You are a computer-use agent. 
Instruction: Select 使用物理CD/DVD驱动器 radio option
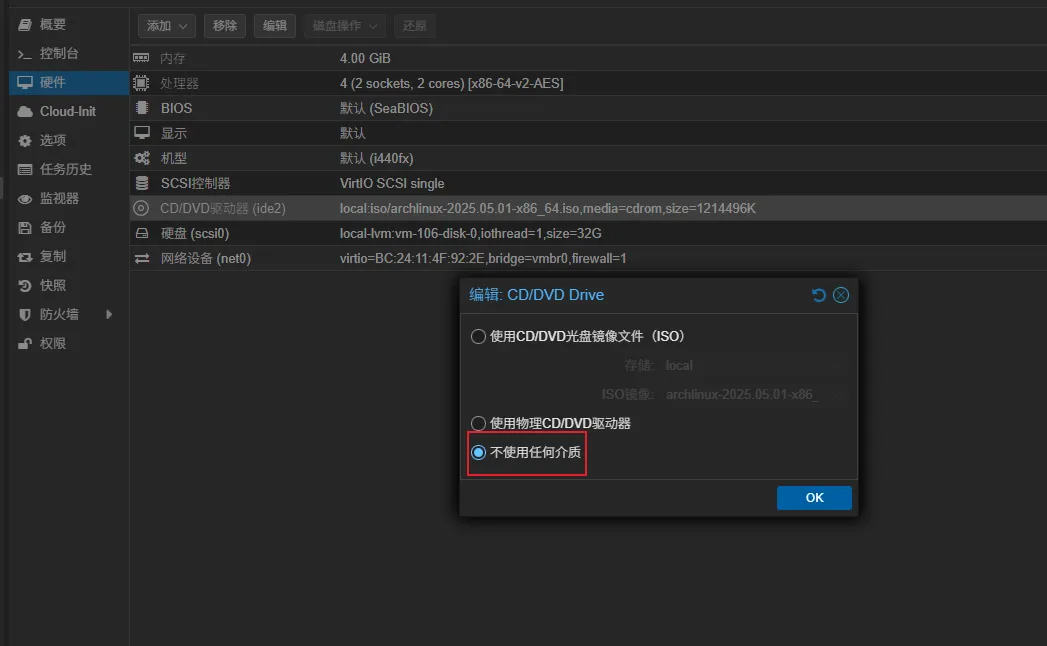[479, 423]
